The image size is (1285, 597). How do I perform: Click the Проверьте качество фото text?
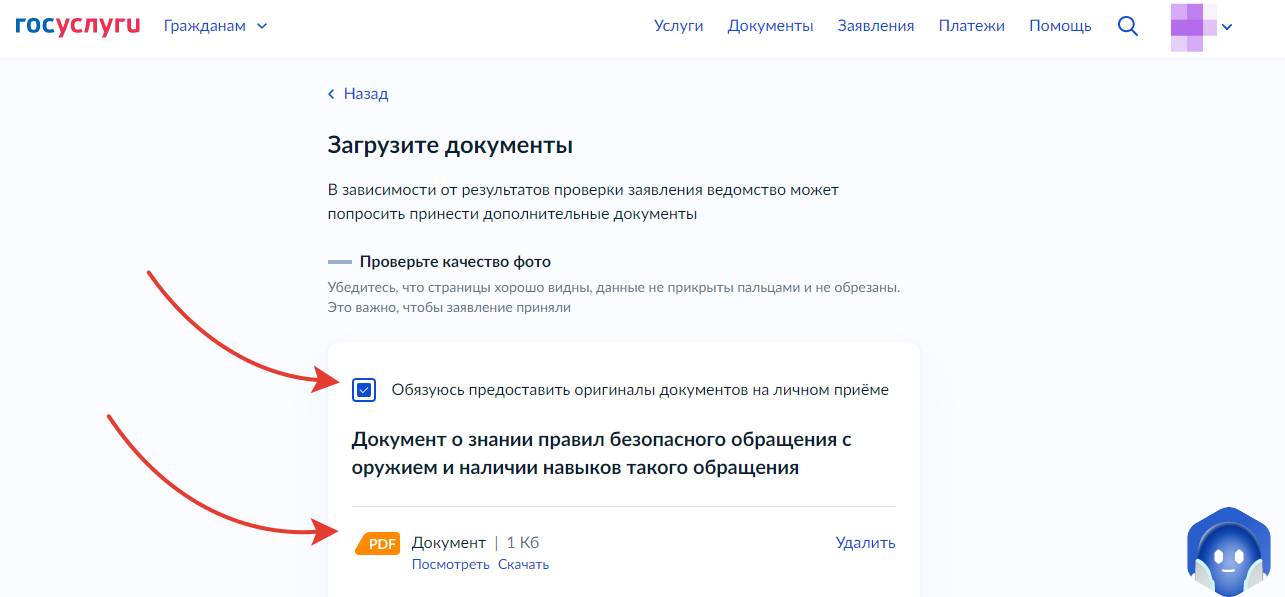tap(455, 262)
